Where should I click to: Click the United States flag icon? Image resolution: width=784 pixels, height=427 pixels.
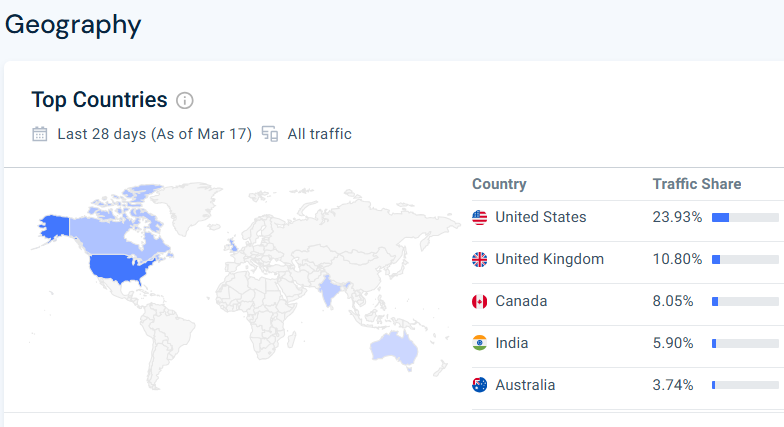click(480, 217)
